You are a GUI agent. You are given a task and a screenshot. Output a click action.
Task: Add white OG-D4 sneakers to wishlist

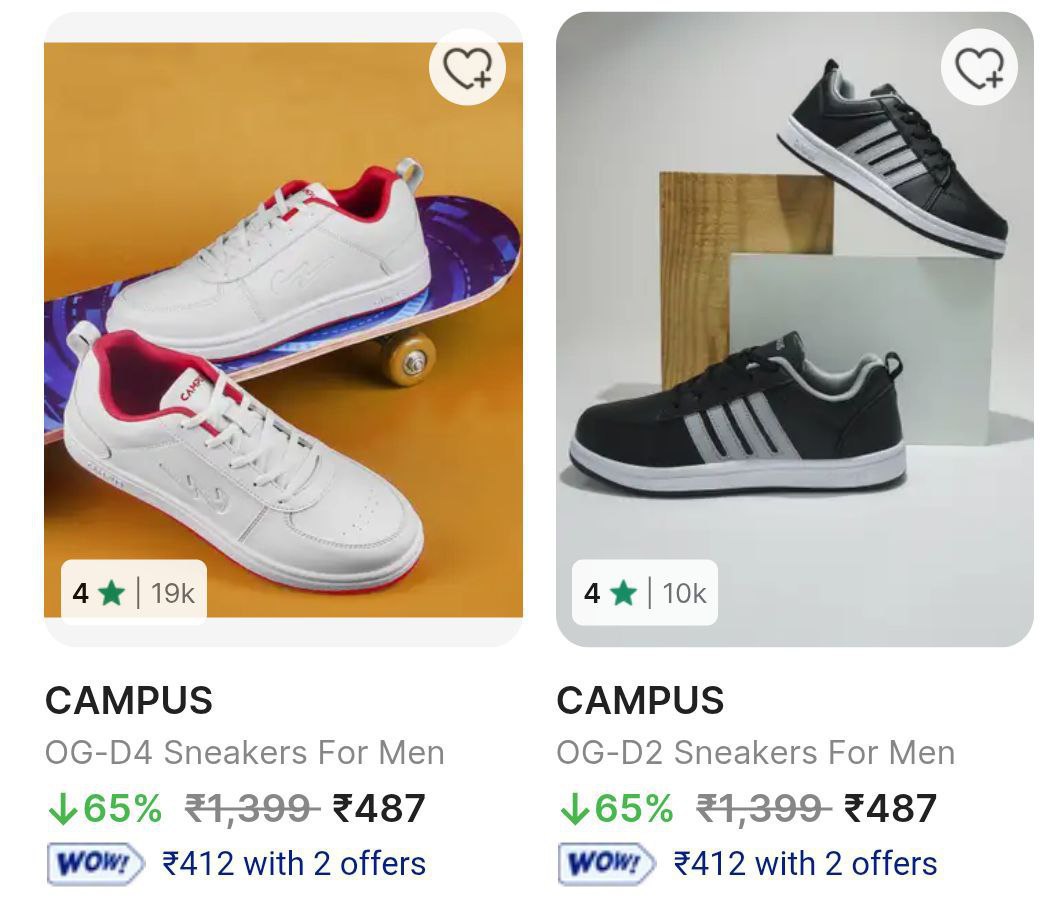tap(467, 68)
